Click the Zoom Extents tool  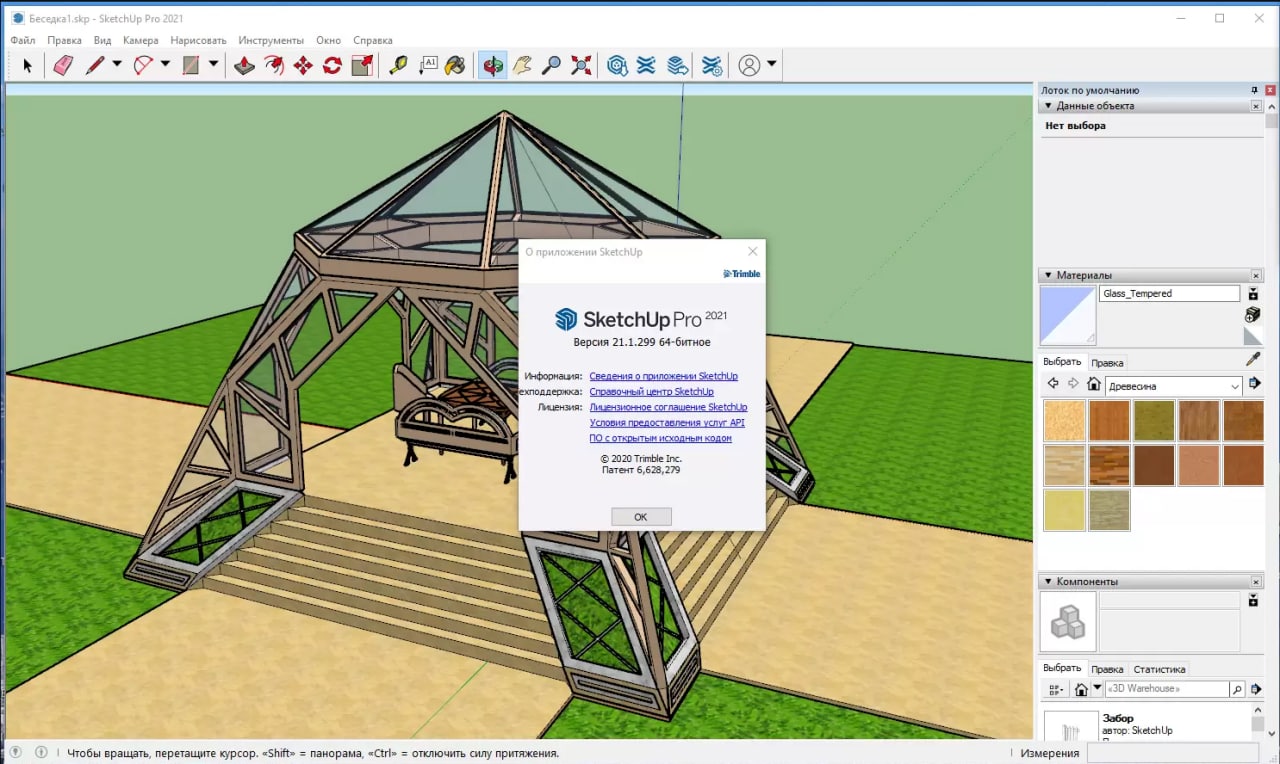pos(581,66)
